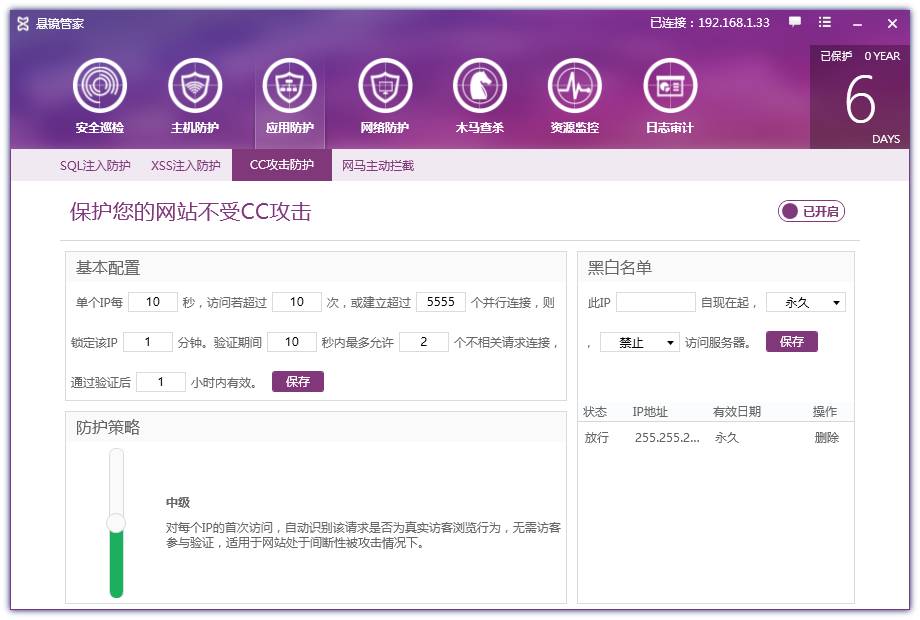Save the basic configuration settings
Screen dimensions: 920x620
tap(297, 381)
